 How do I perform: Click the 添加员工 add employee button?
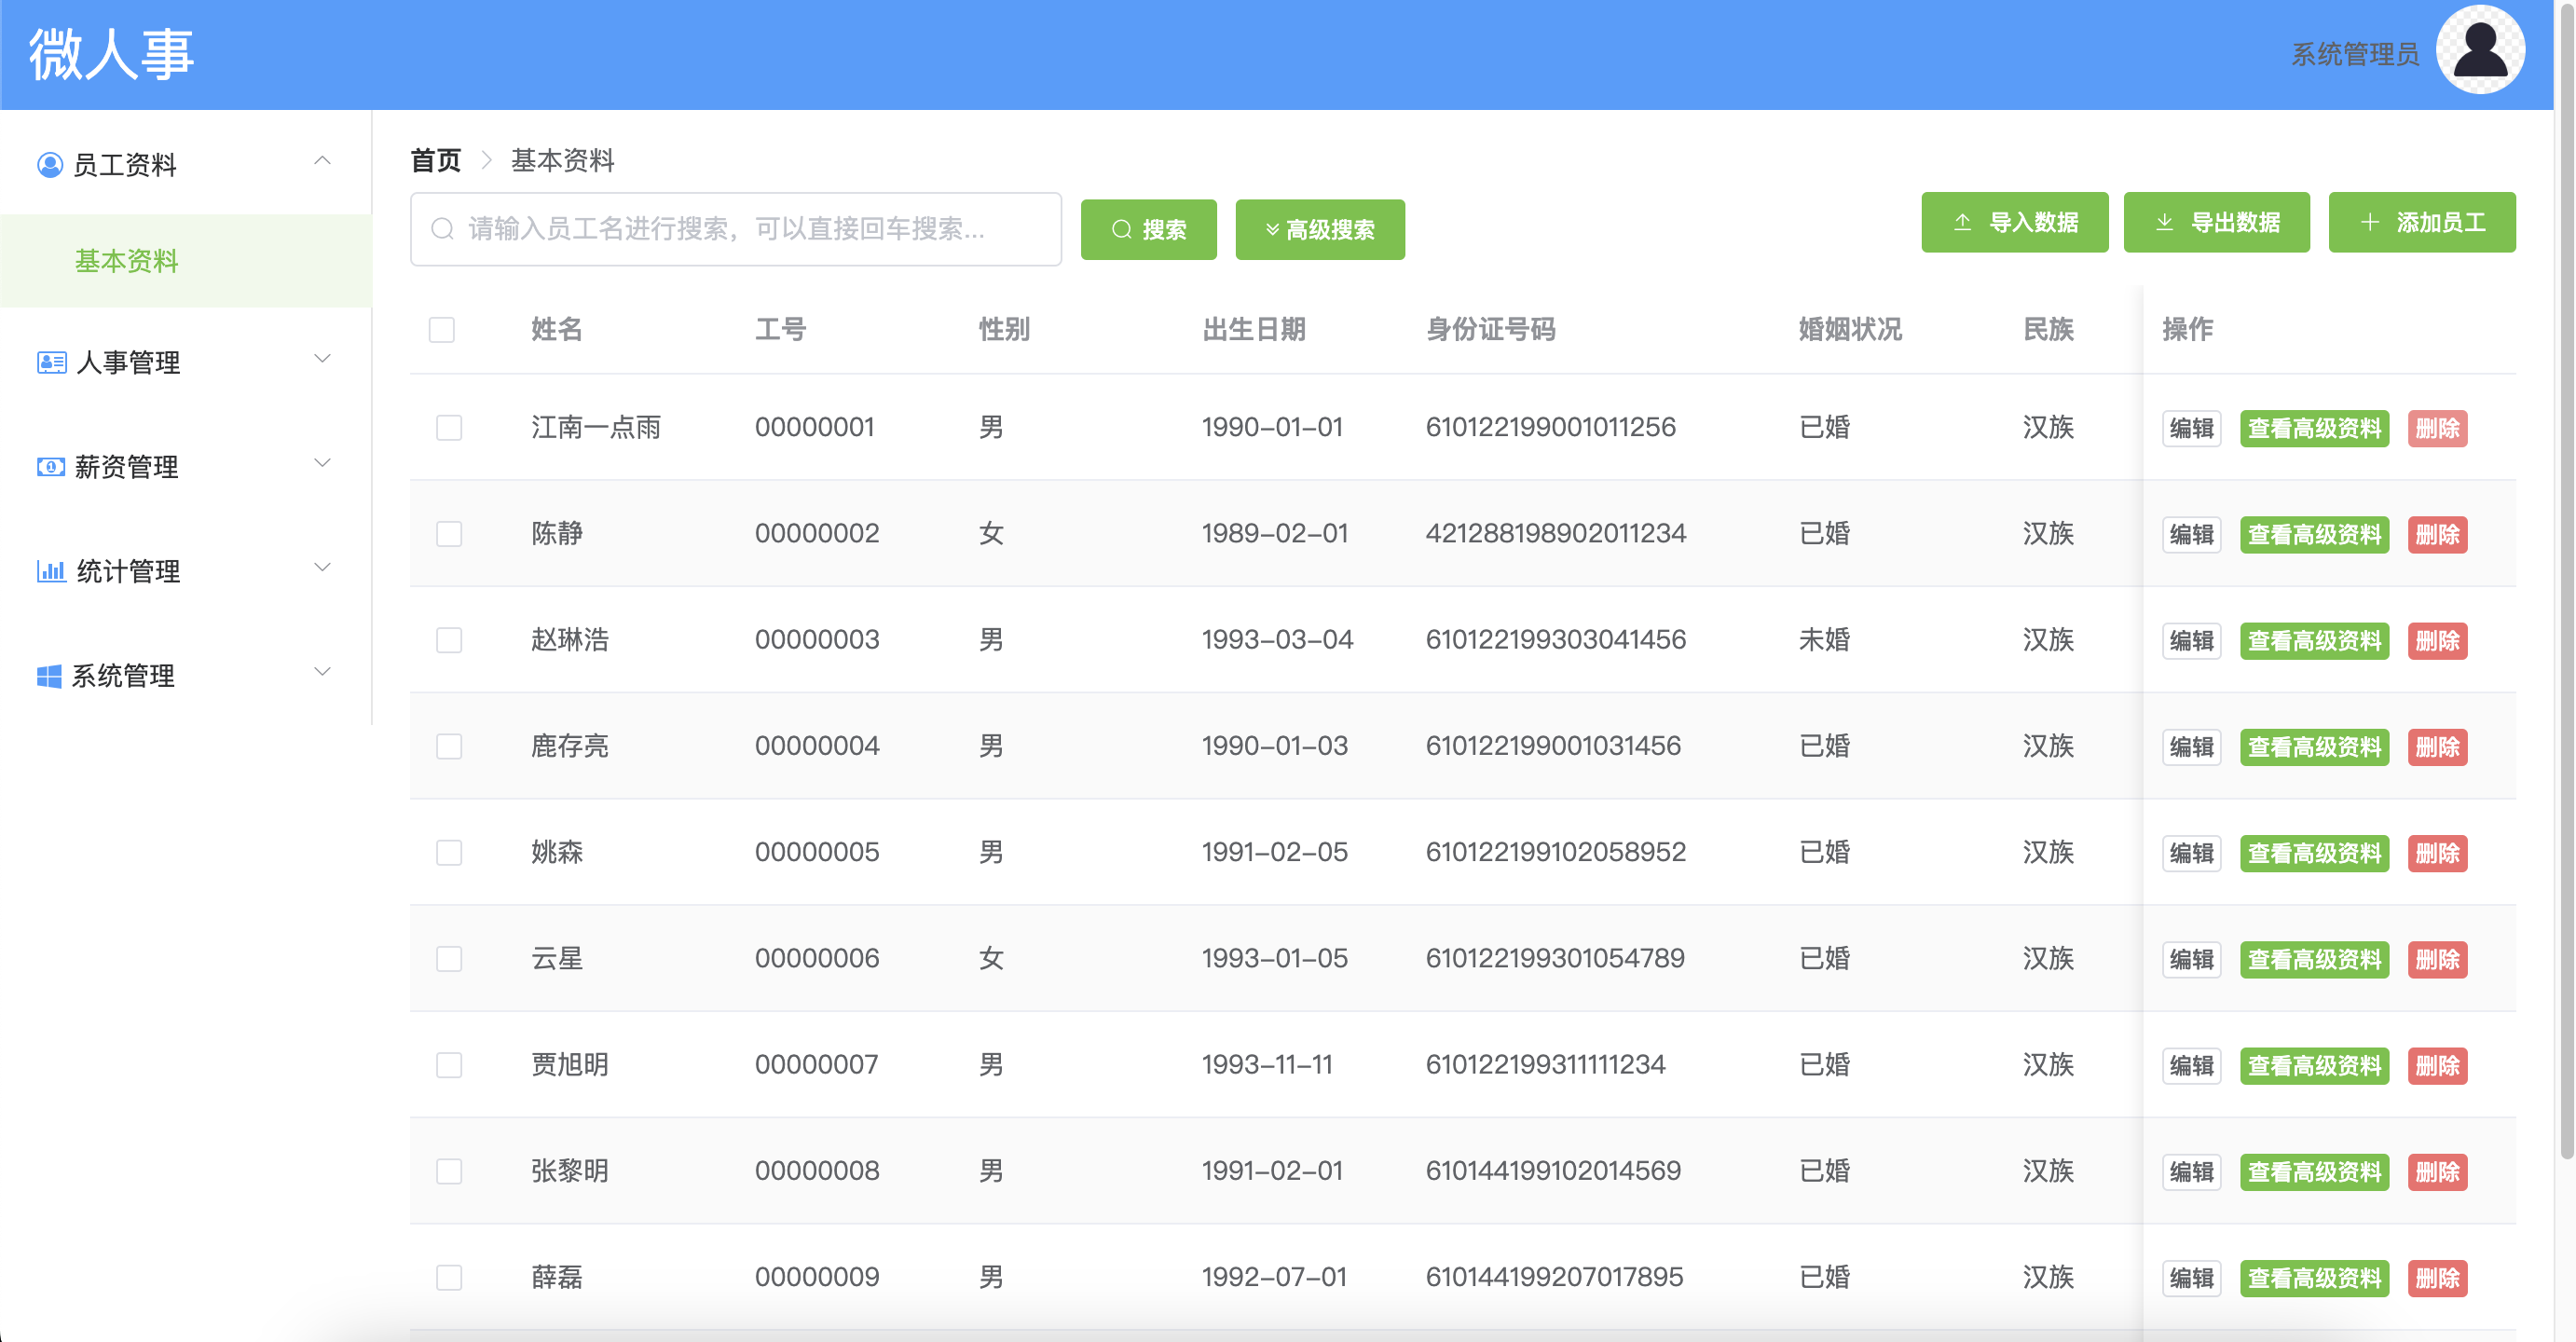coord(2422,222)
